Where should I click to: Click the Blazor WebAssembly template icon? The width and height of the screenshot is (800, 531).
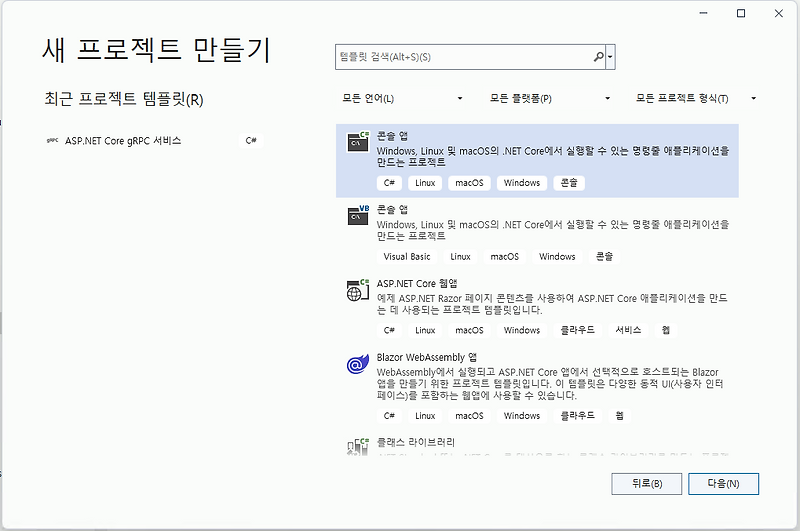click(x=358, y=364)
